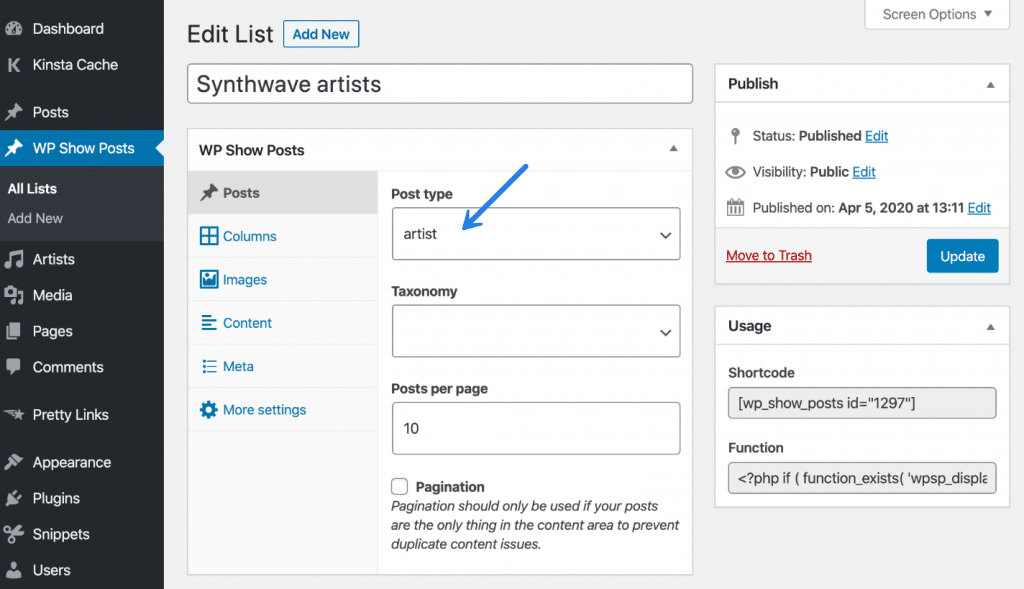Viewport: 1024px width, 589px height.
Task: Click the Shortcode field
Action: tap(862, 403)
